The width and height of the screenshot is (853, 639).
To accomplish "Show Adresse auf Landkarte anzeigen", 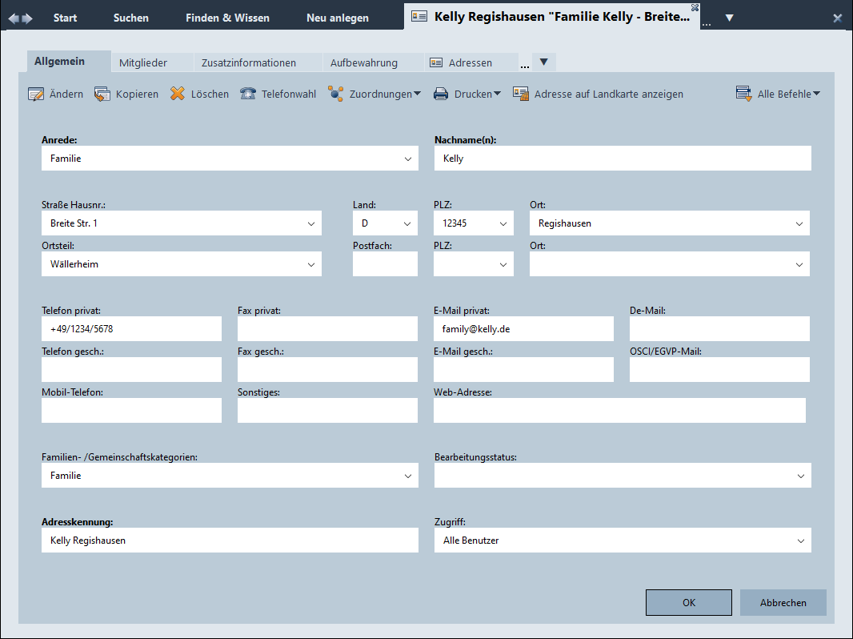I will click(x=598, y=94).
